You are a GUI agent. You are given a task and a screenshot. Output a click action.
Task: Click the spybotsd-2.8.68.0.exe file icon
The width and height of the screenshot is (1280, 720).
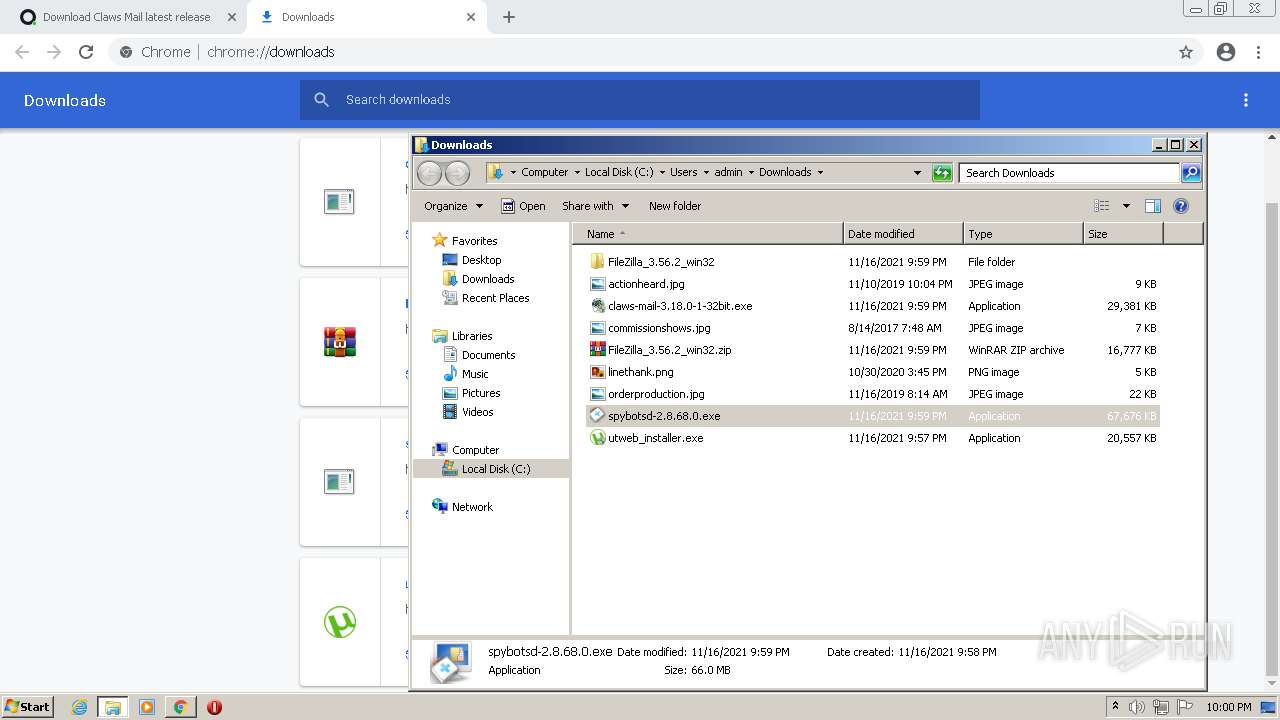pyautogui.click(x=597, y=416)
